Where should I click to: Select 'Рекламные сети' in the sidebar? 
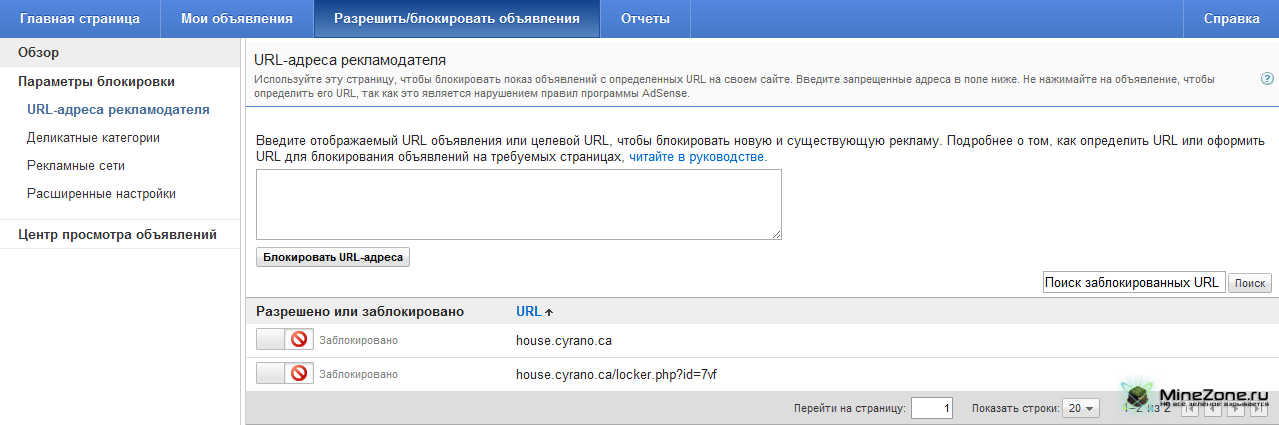(76, 166)
